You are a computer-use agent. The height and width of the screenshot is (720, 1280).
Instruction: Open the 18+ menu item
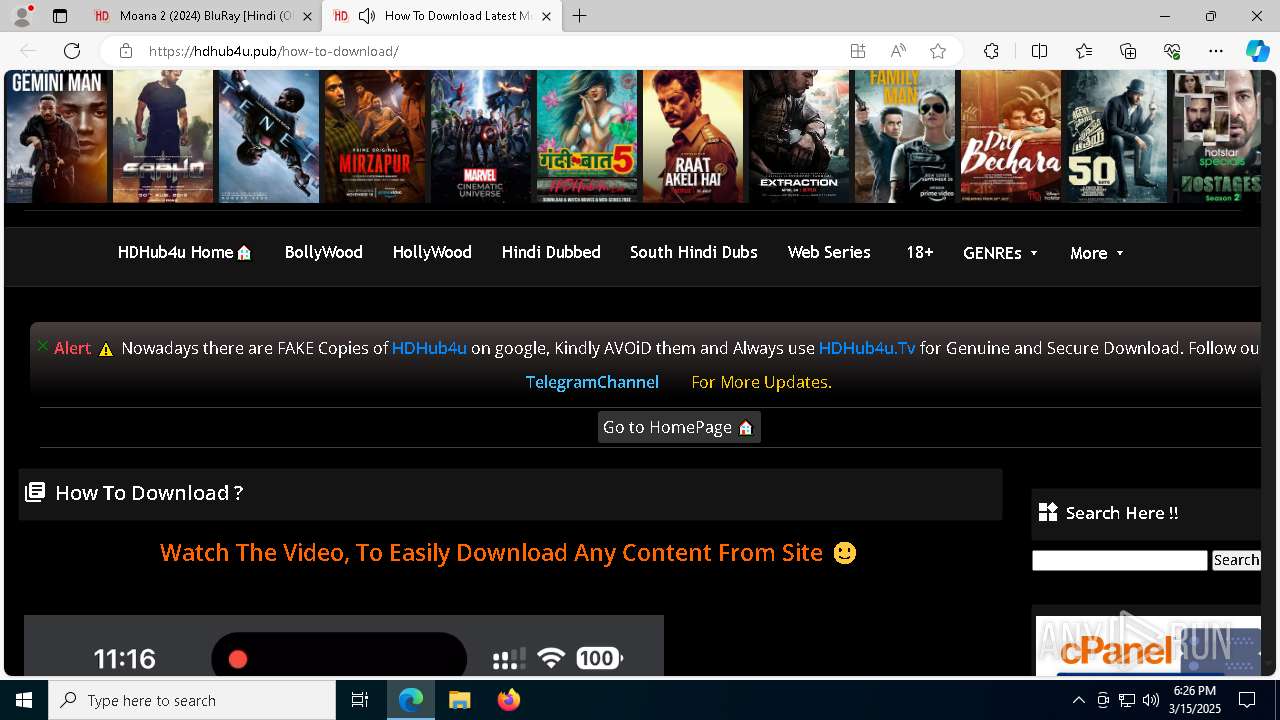pos(919,253)
